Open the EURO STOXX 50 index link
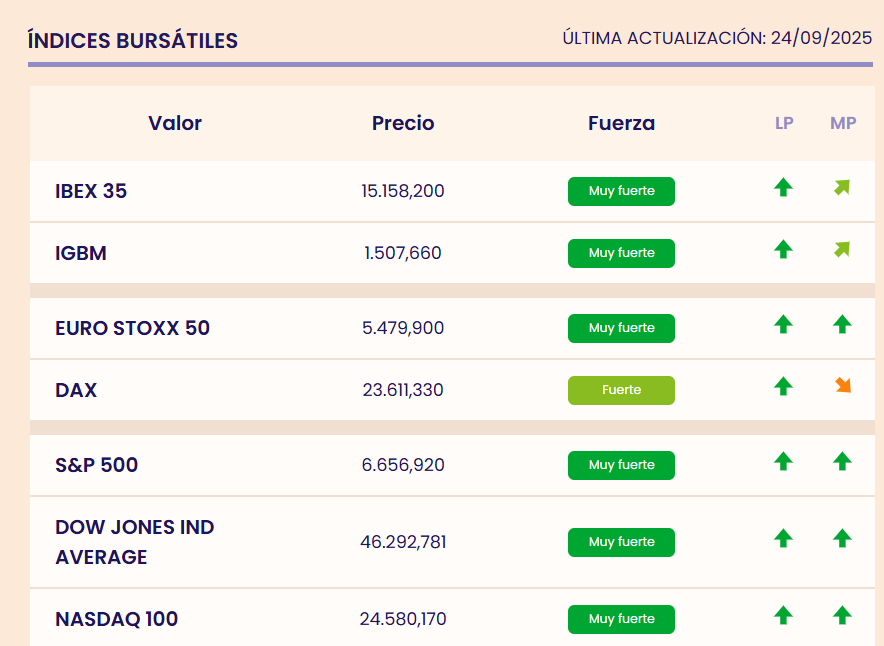884x646 pixels. [132, 328]
